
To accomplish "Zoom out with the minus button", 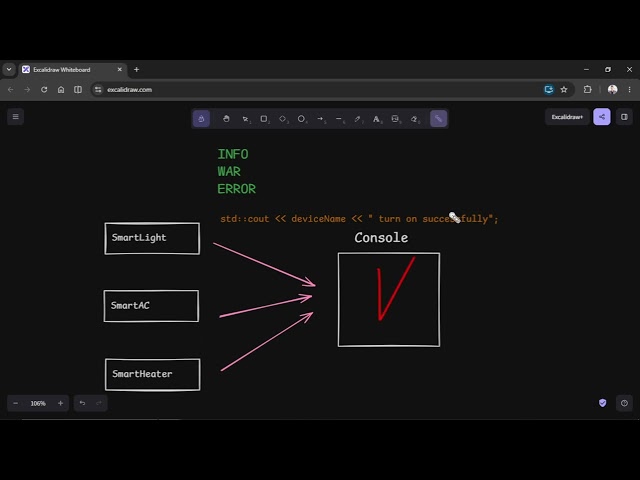I will pos(16,403).
